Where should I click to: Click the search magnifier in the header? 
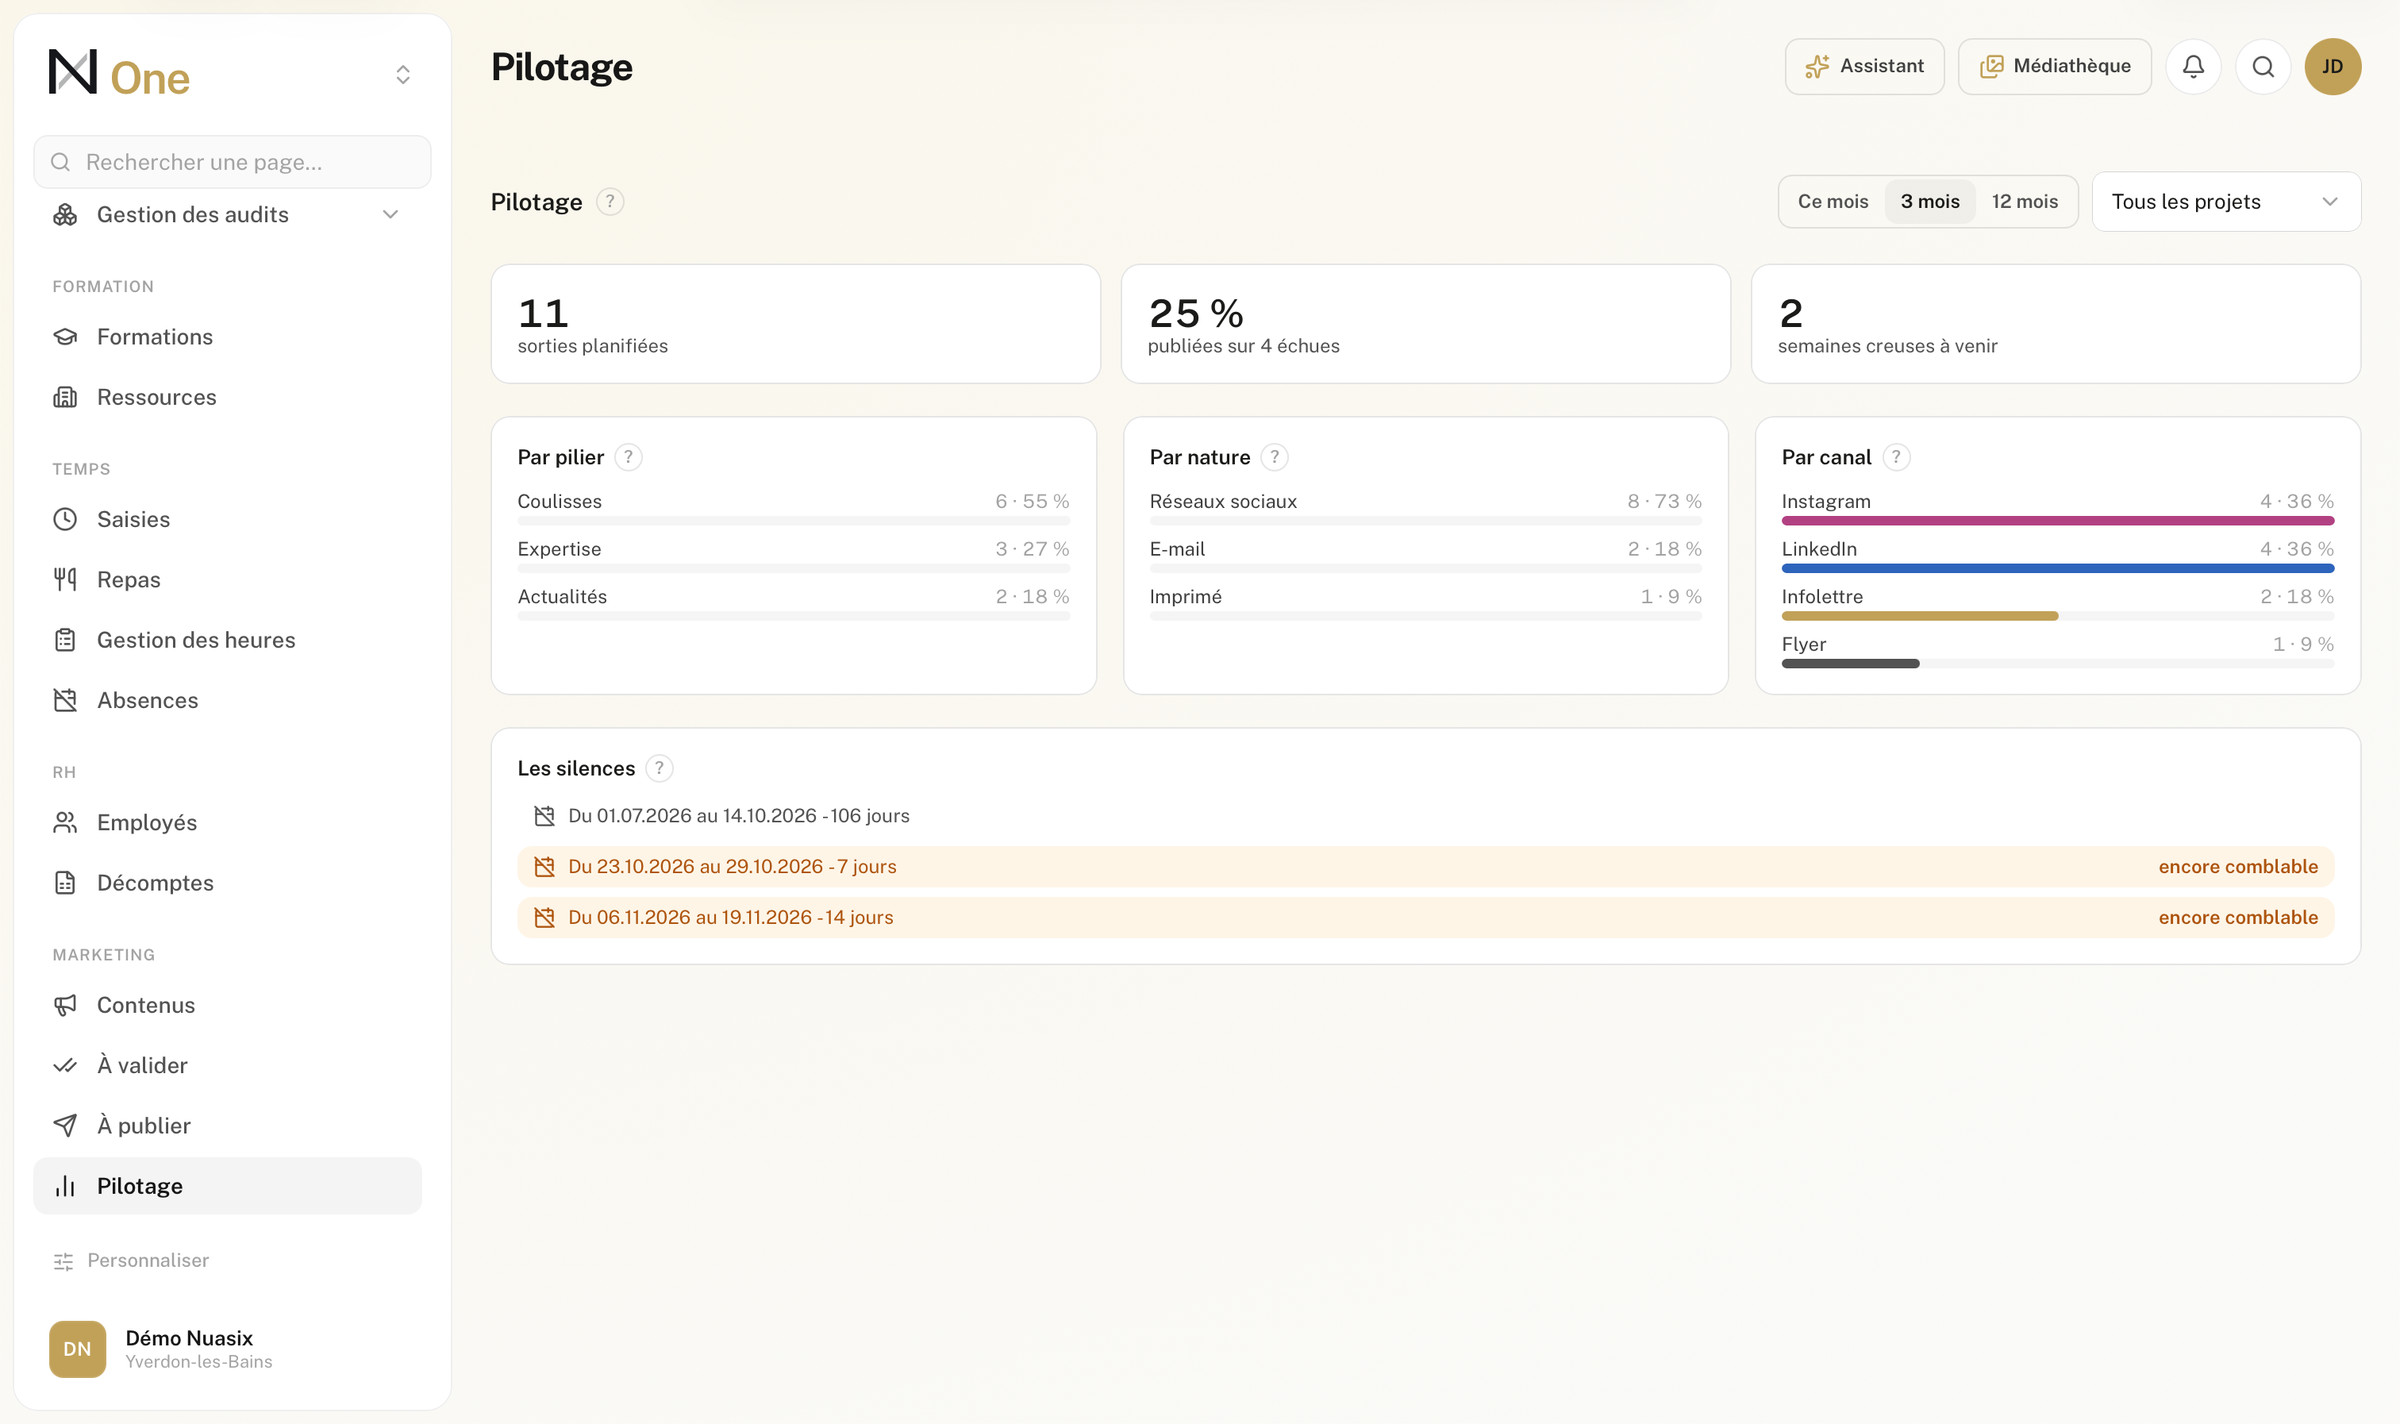(2263, 66)
